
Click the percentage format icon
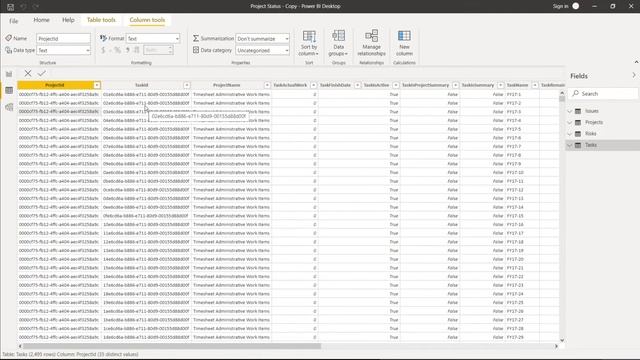pos(118,50)
